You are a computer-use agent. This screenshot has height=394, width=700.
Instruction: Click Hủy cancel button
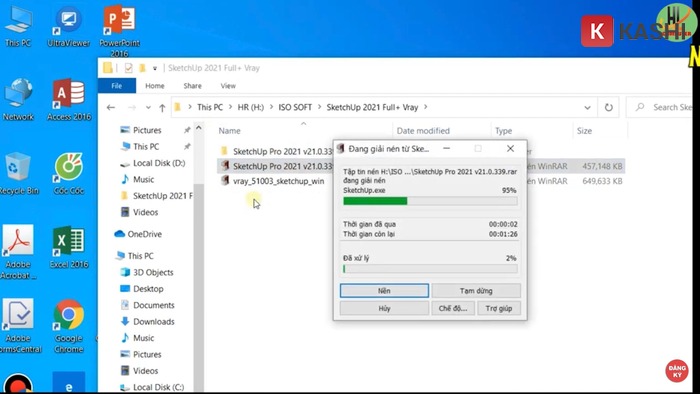[x=384, y=308]
